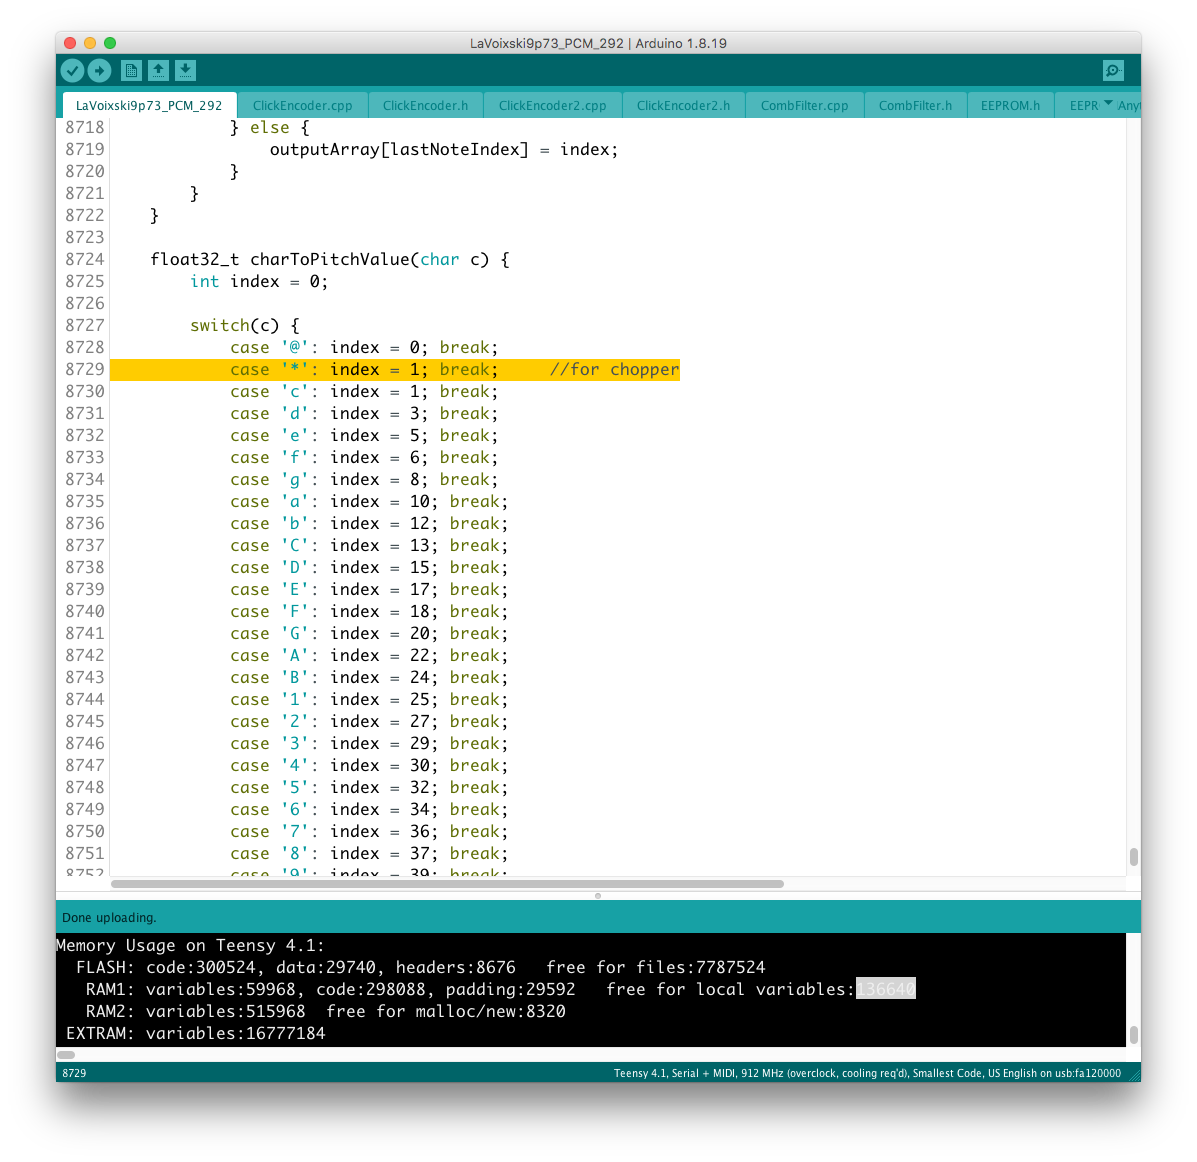
Task: Click the editor horizontal scrollbar
Action: tap(447, 884)
